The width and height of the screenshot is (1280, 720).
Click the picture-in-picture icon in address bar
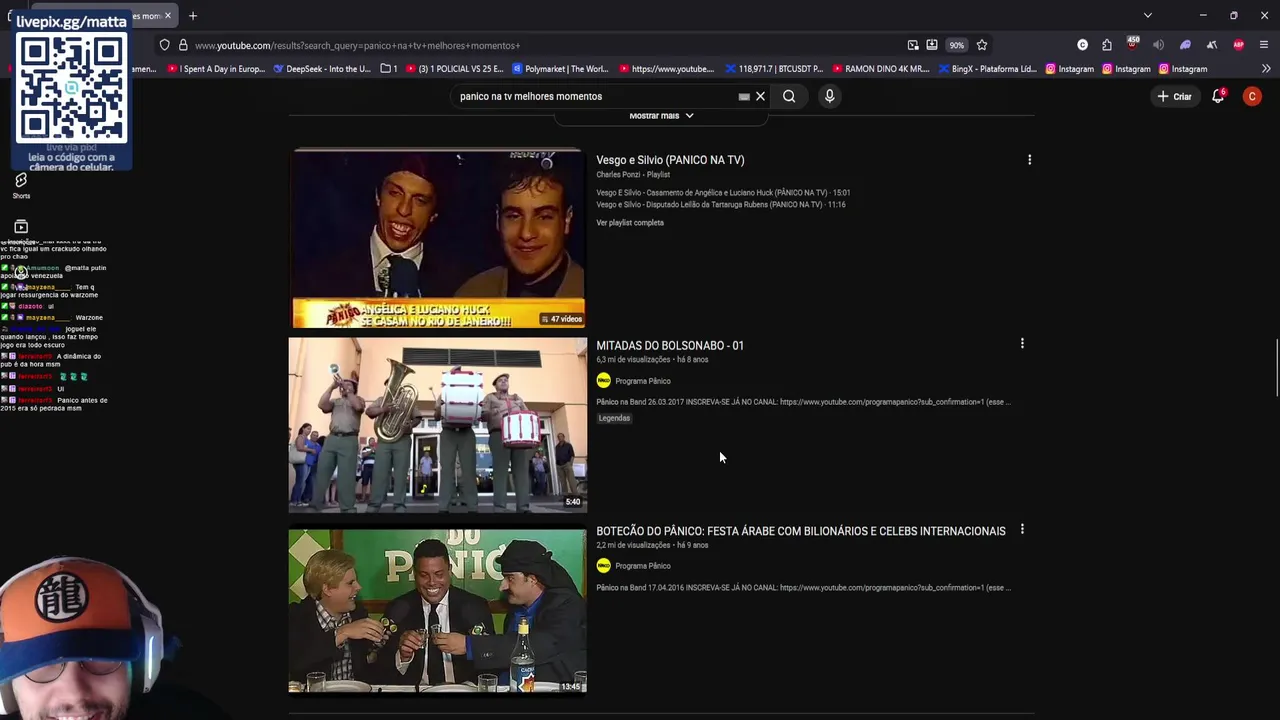point(913,45)
